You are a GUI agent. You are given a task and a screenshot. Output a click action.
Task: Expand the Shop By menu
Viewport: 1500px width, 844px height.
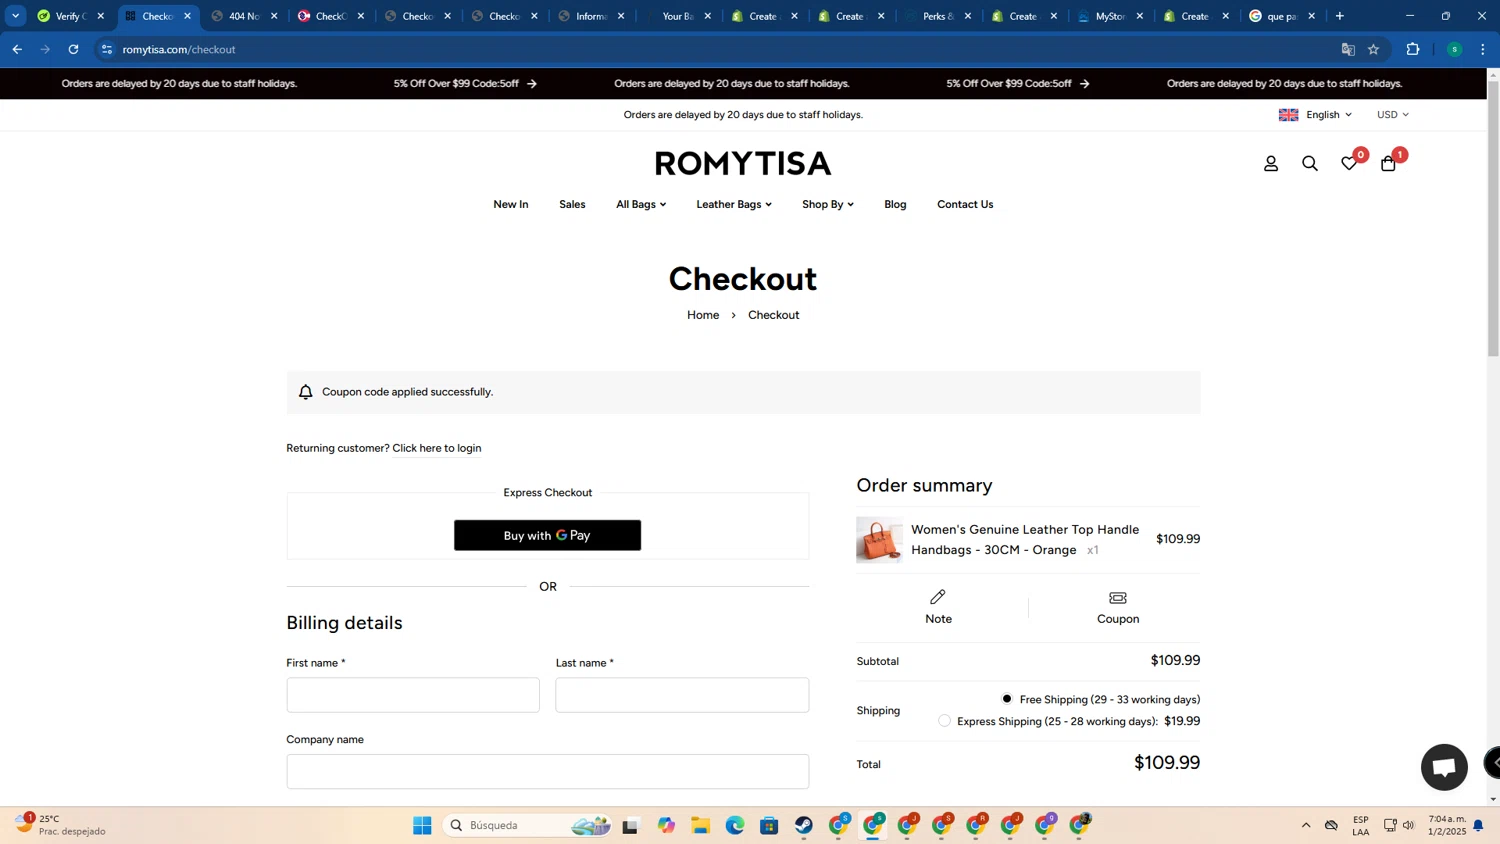tap(828, 204)
